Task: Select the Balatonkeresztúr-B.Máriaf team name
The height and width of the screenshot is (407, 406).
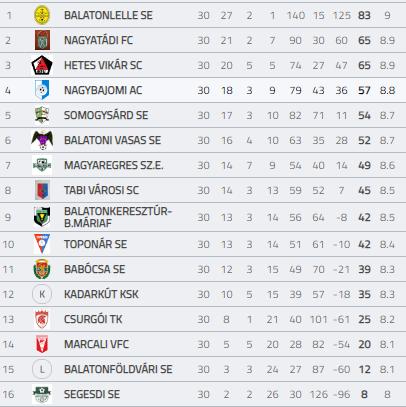Action: (118, 217)
